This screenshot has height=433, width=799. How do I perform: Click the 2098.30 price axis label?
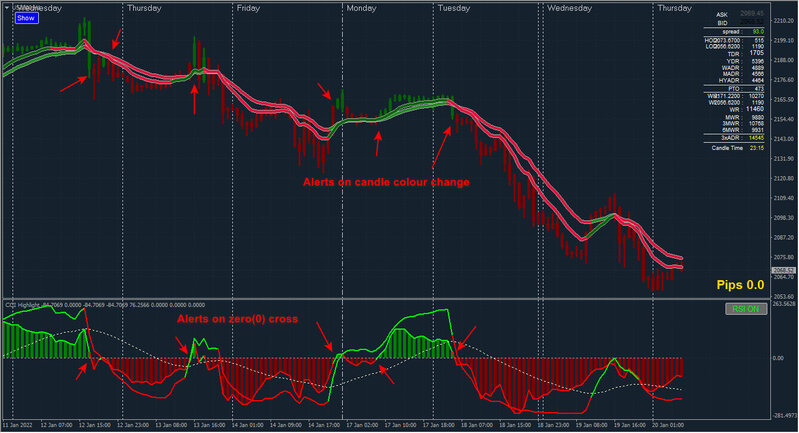(784, 218)
